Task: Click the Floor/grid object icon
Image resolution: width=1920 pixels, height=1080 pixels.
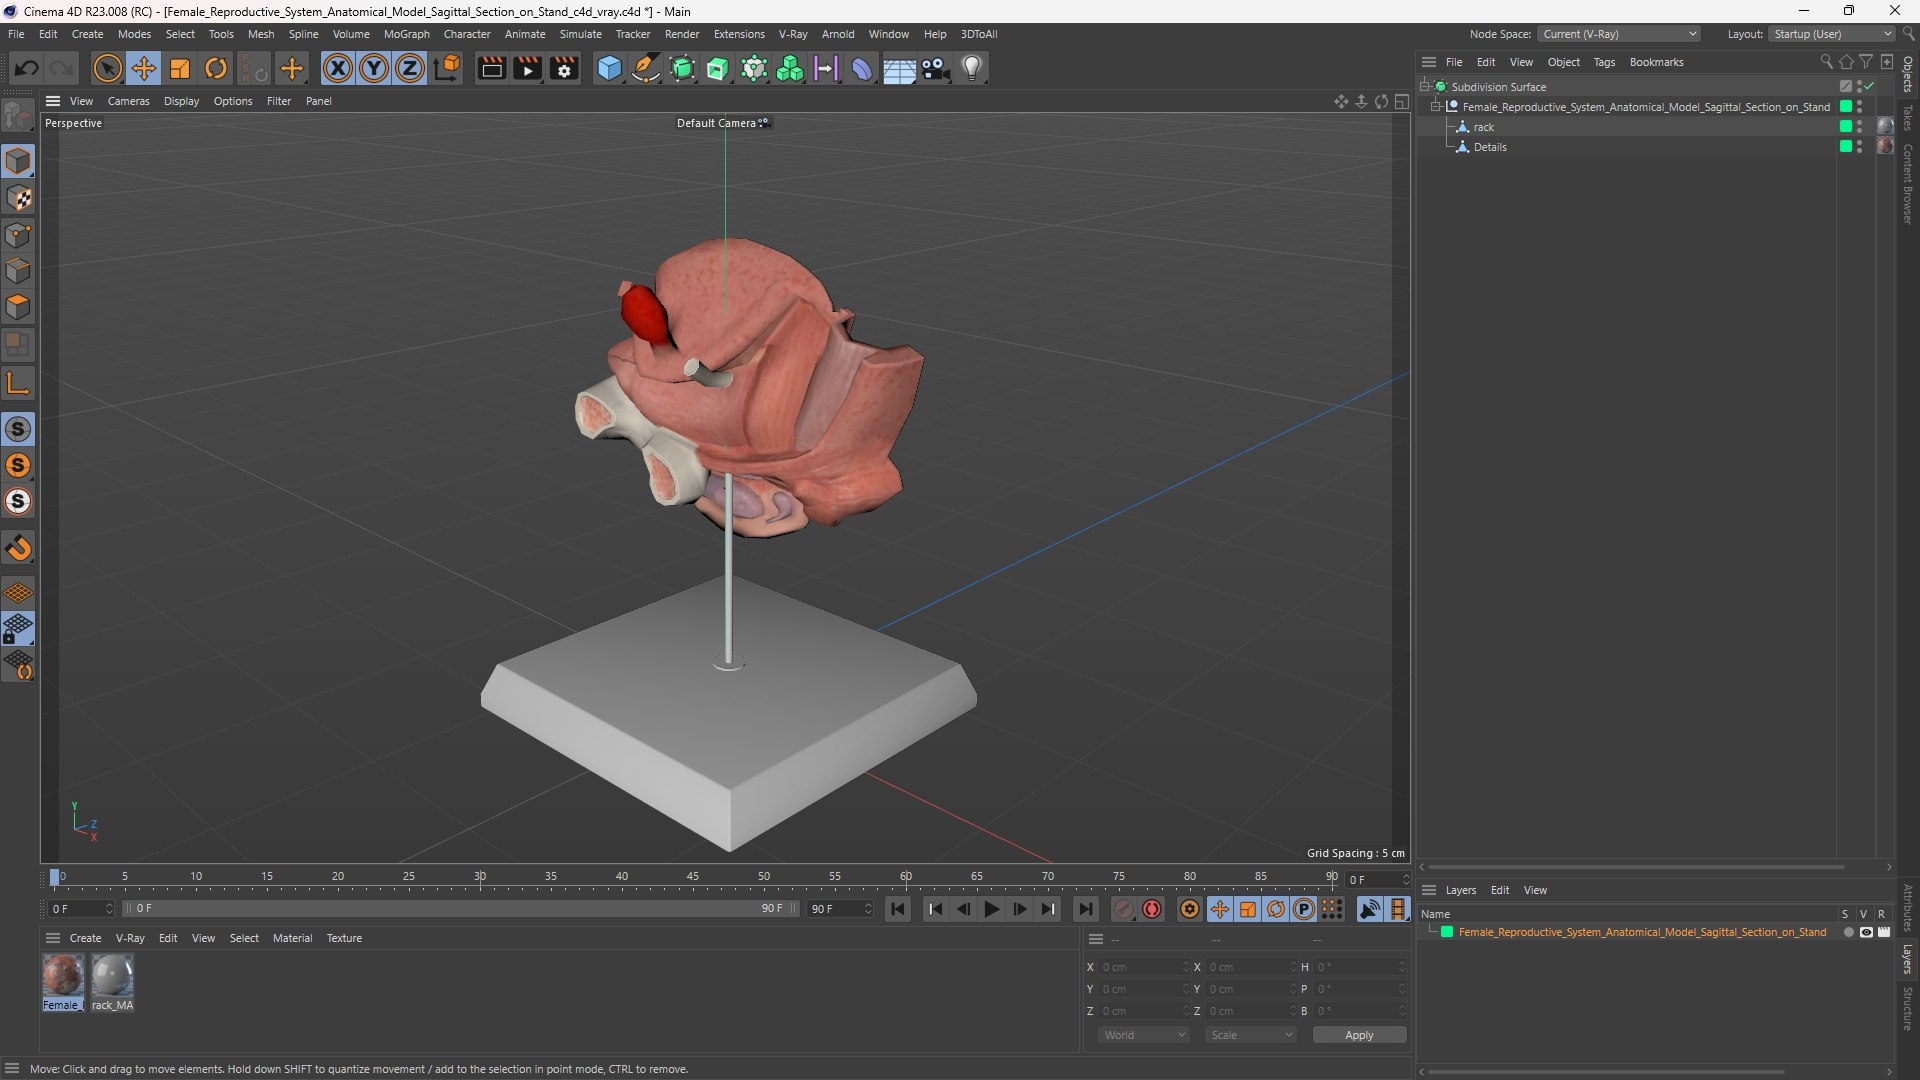Action: pyautogui.click(x=899, y=68)
